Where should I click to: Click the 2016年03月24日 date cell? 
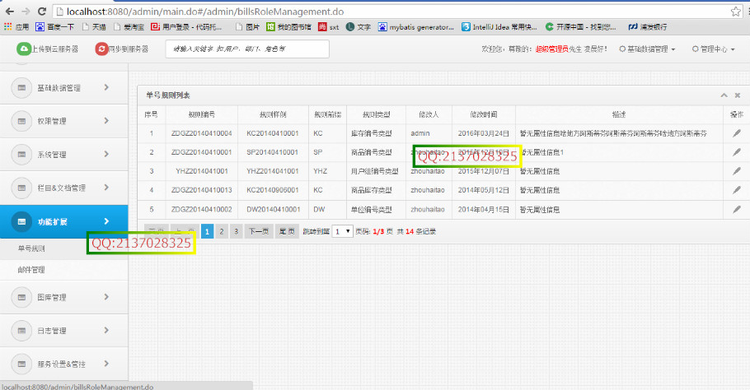[484, 134]
